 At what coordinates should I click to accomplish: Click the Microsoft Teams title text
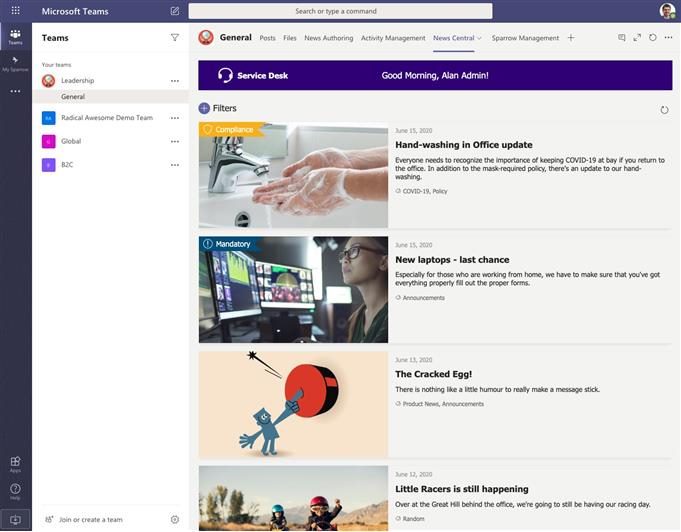(75, 11)
